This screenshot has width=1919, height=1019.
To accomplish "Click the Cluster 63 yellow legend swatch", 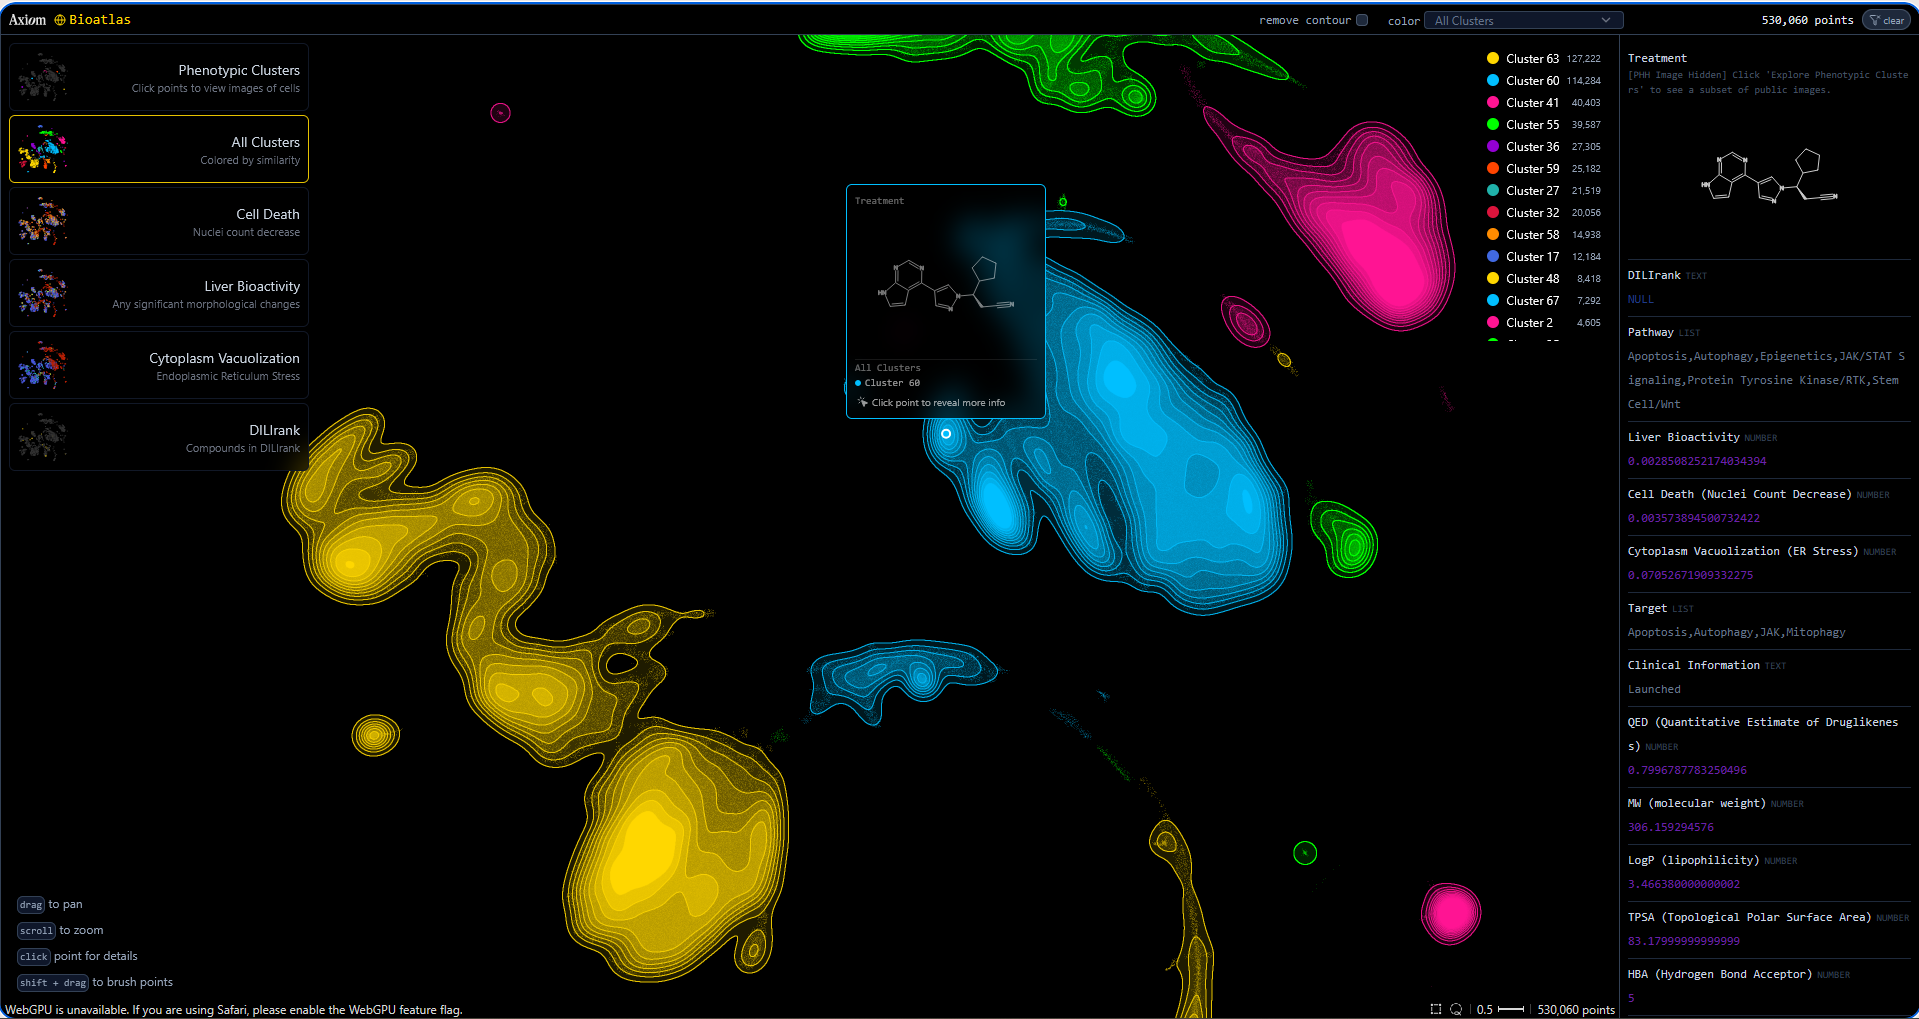I will (x=1493, y=59).
